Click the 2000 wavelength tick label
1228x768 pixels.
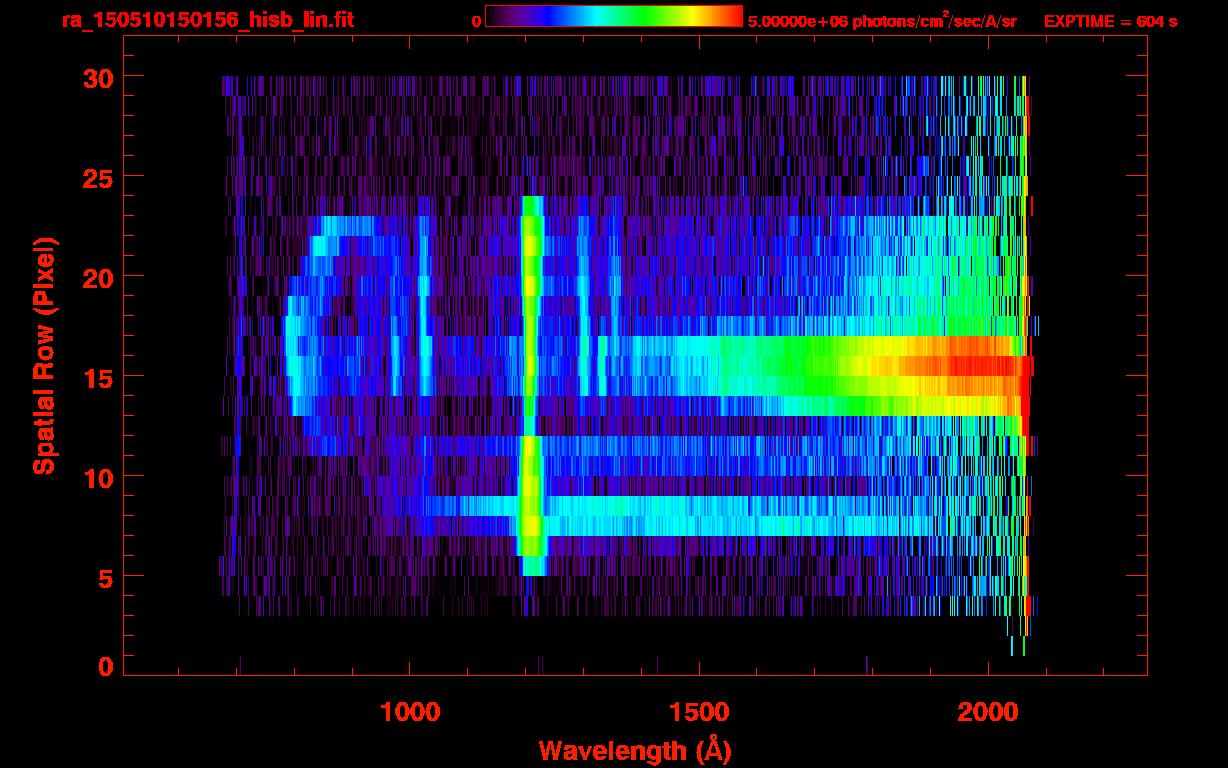pyautogui.click(x=988, y=712)
